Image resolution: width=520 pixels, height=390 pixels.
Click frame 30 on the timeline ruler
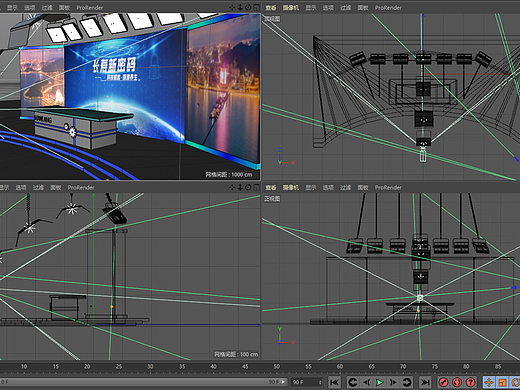[150, 366]
